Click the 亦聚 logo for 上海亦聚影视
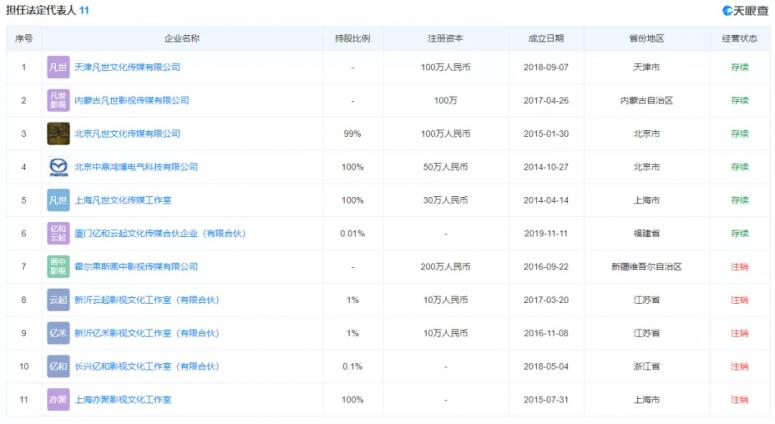Image resolution: width=775 pixels, height=424 pixels. point(58,399)
